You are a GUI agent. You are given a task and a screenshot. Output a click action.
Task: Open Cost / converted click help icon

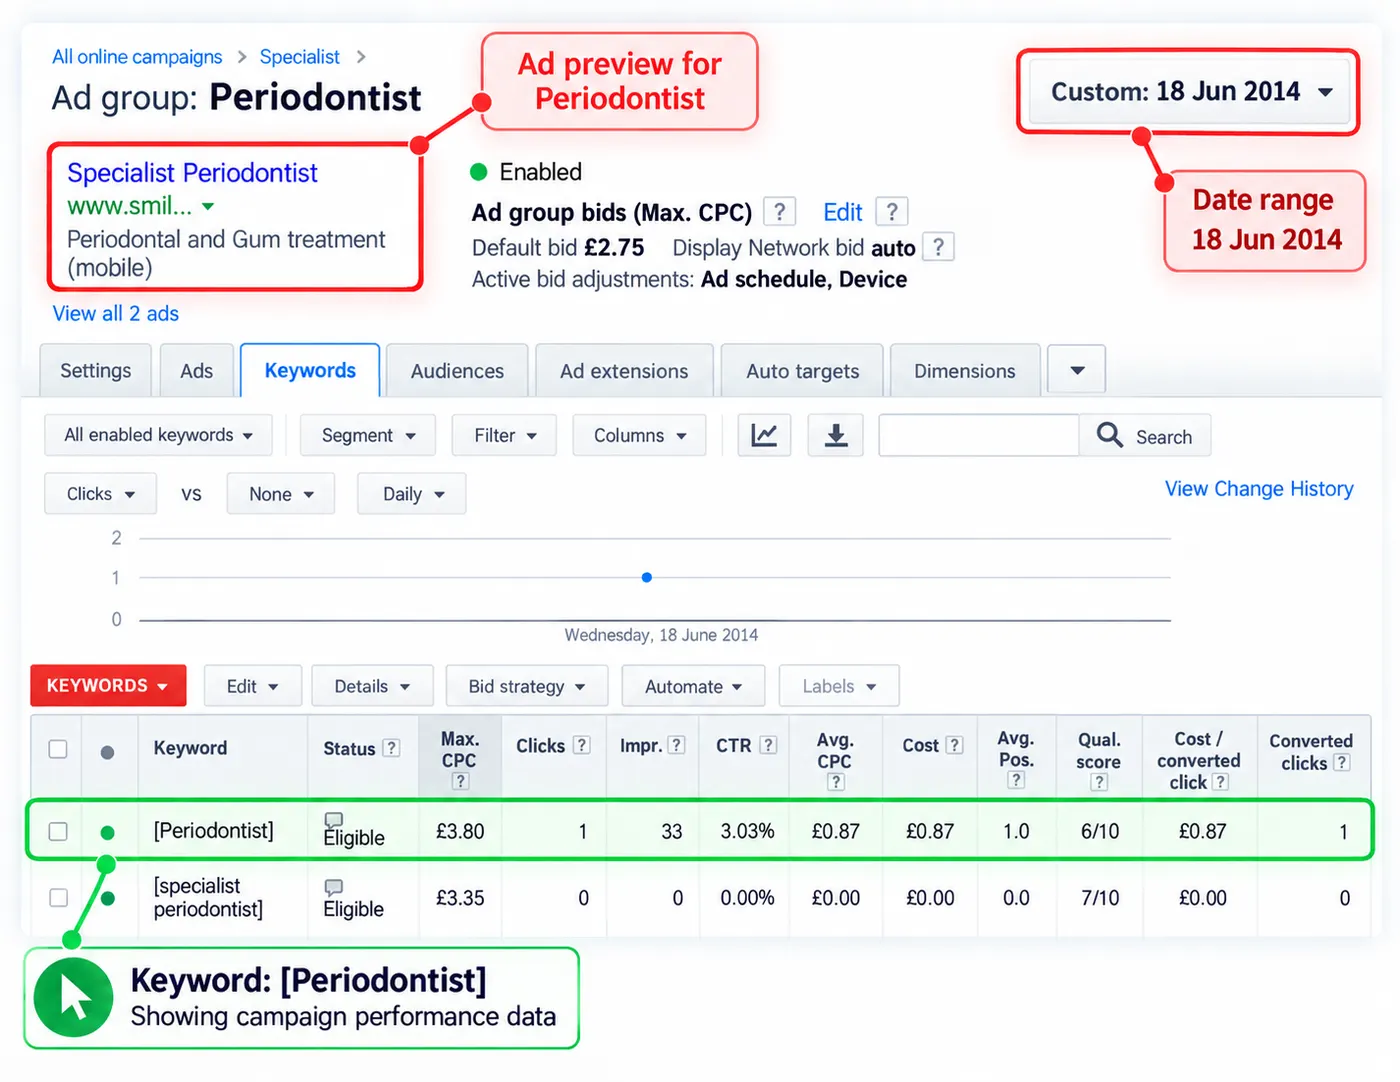(1220, 782)
